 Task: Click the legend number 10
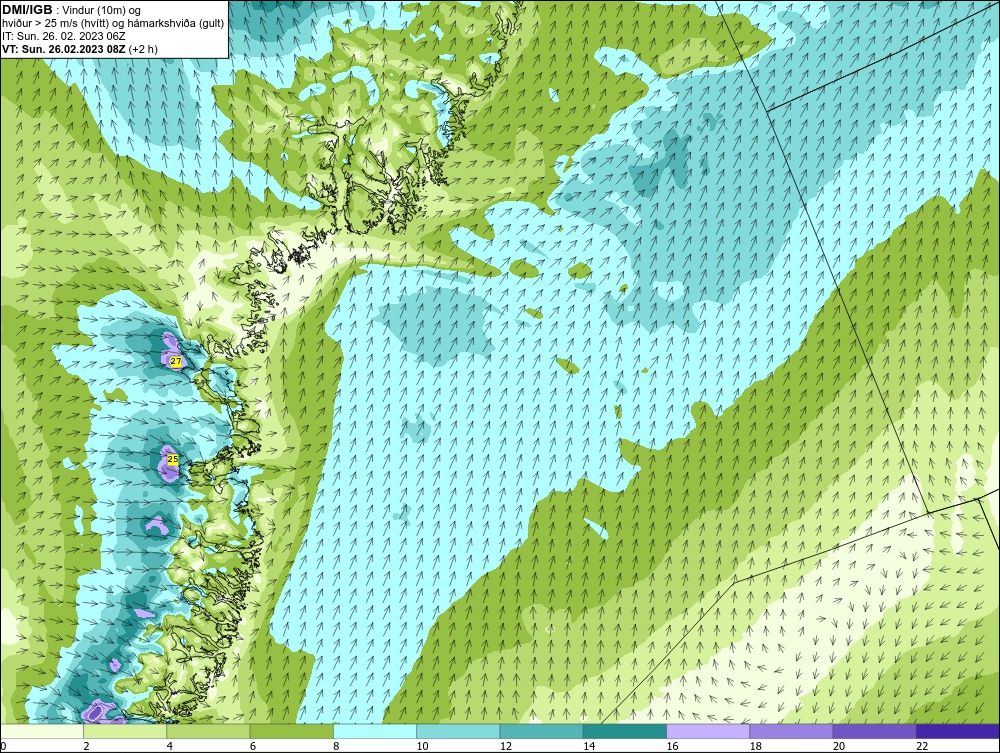coord(422,747)
